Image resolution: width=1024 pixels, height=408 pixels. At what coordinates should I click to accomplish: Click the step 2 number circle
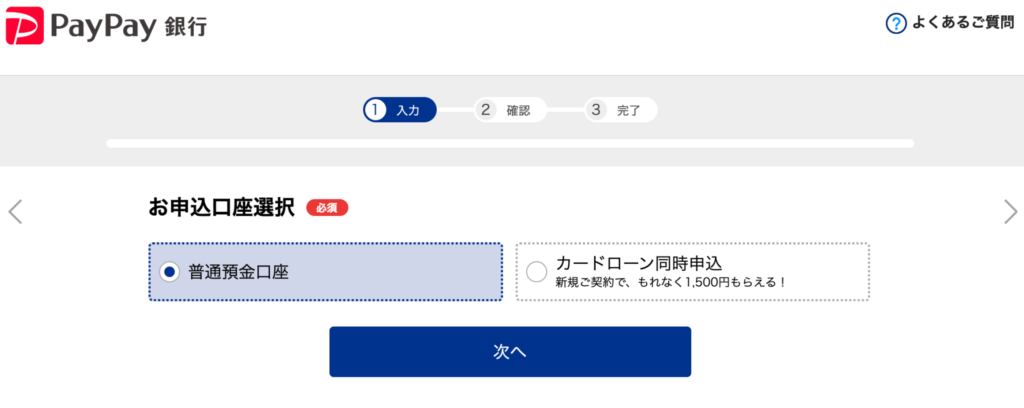pyautogui.click(x=485, y=110)
